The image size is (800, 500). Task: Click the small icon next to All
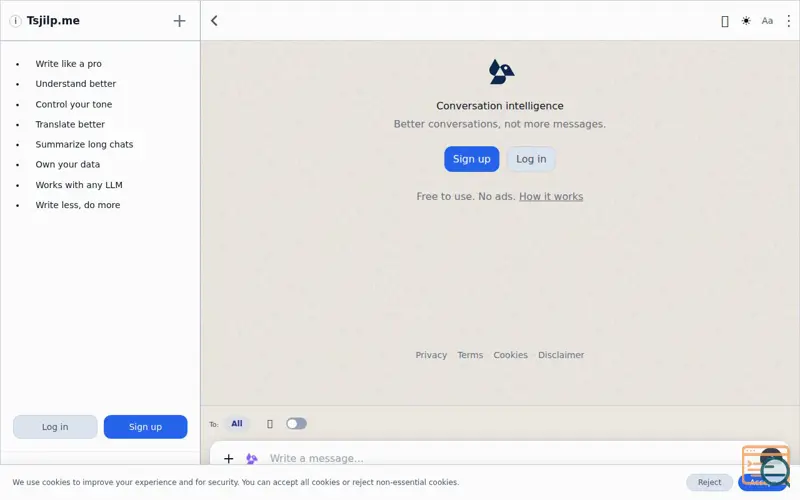pos(270,424)
